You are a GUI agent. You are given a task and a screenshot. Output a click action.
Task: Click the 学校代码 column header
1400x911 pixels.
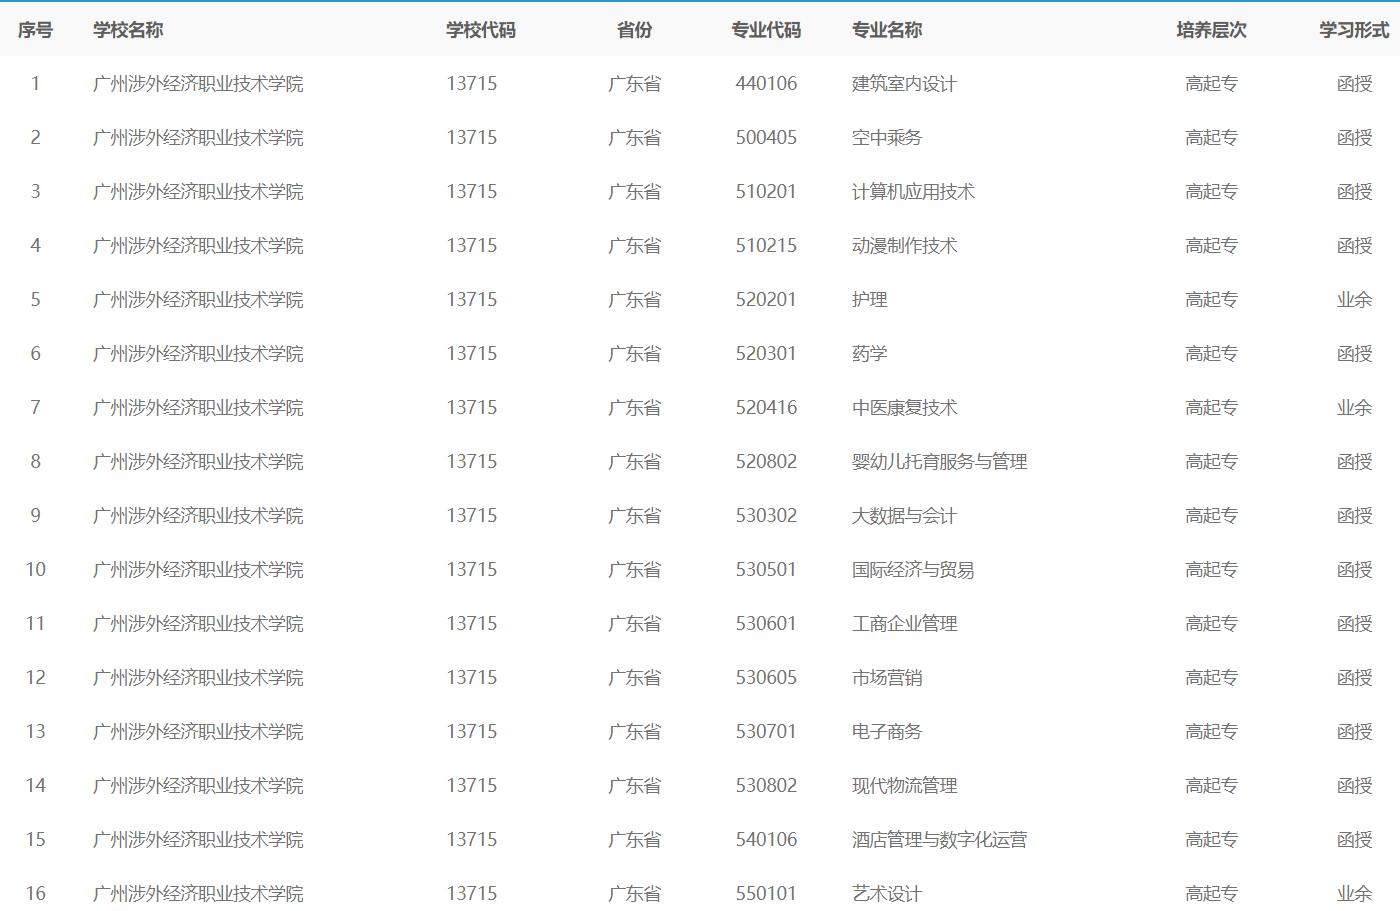481,30
